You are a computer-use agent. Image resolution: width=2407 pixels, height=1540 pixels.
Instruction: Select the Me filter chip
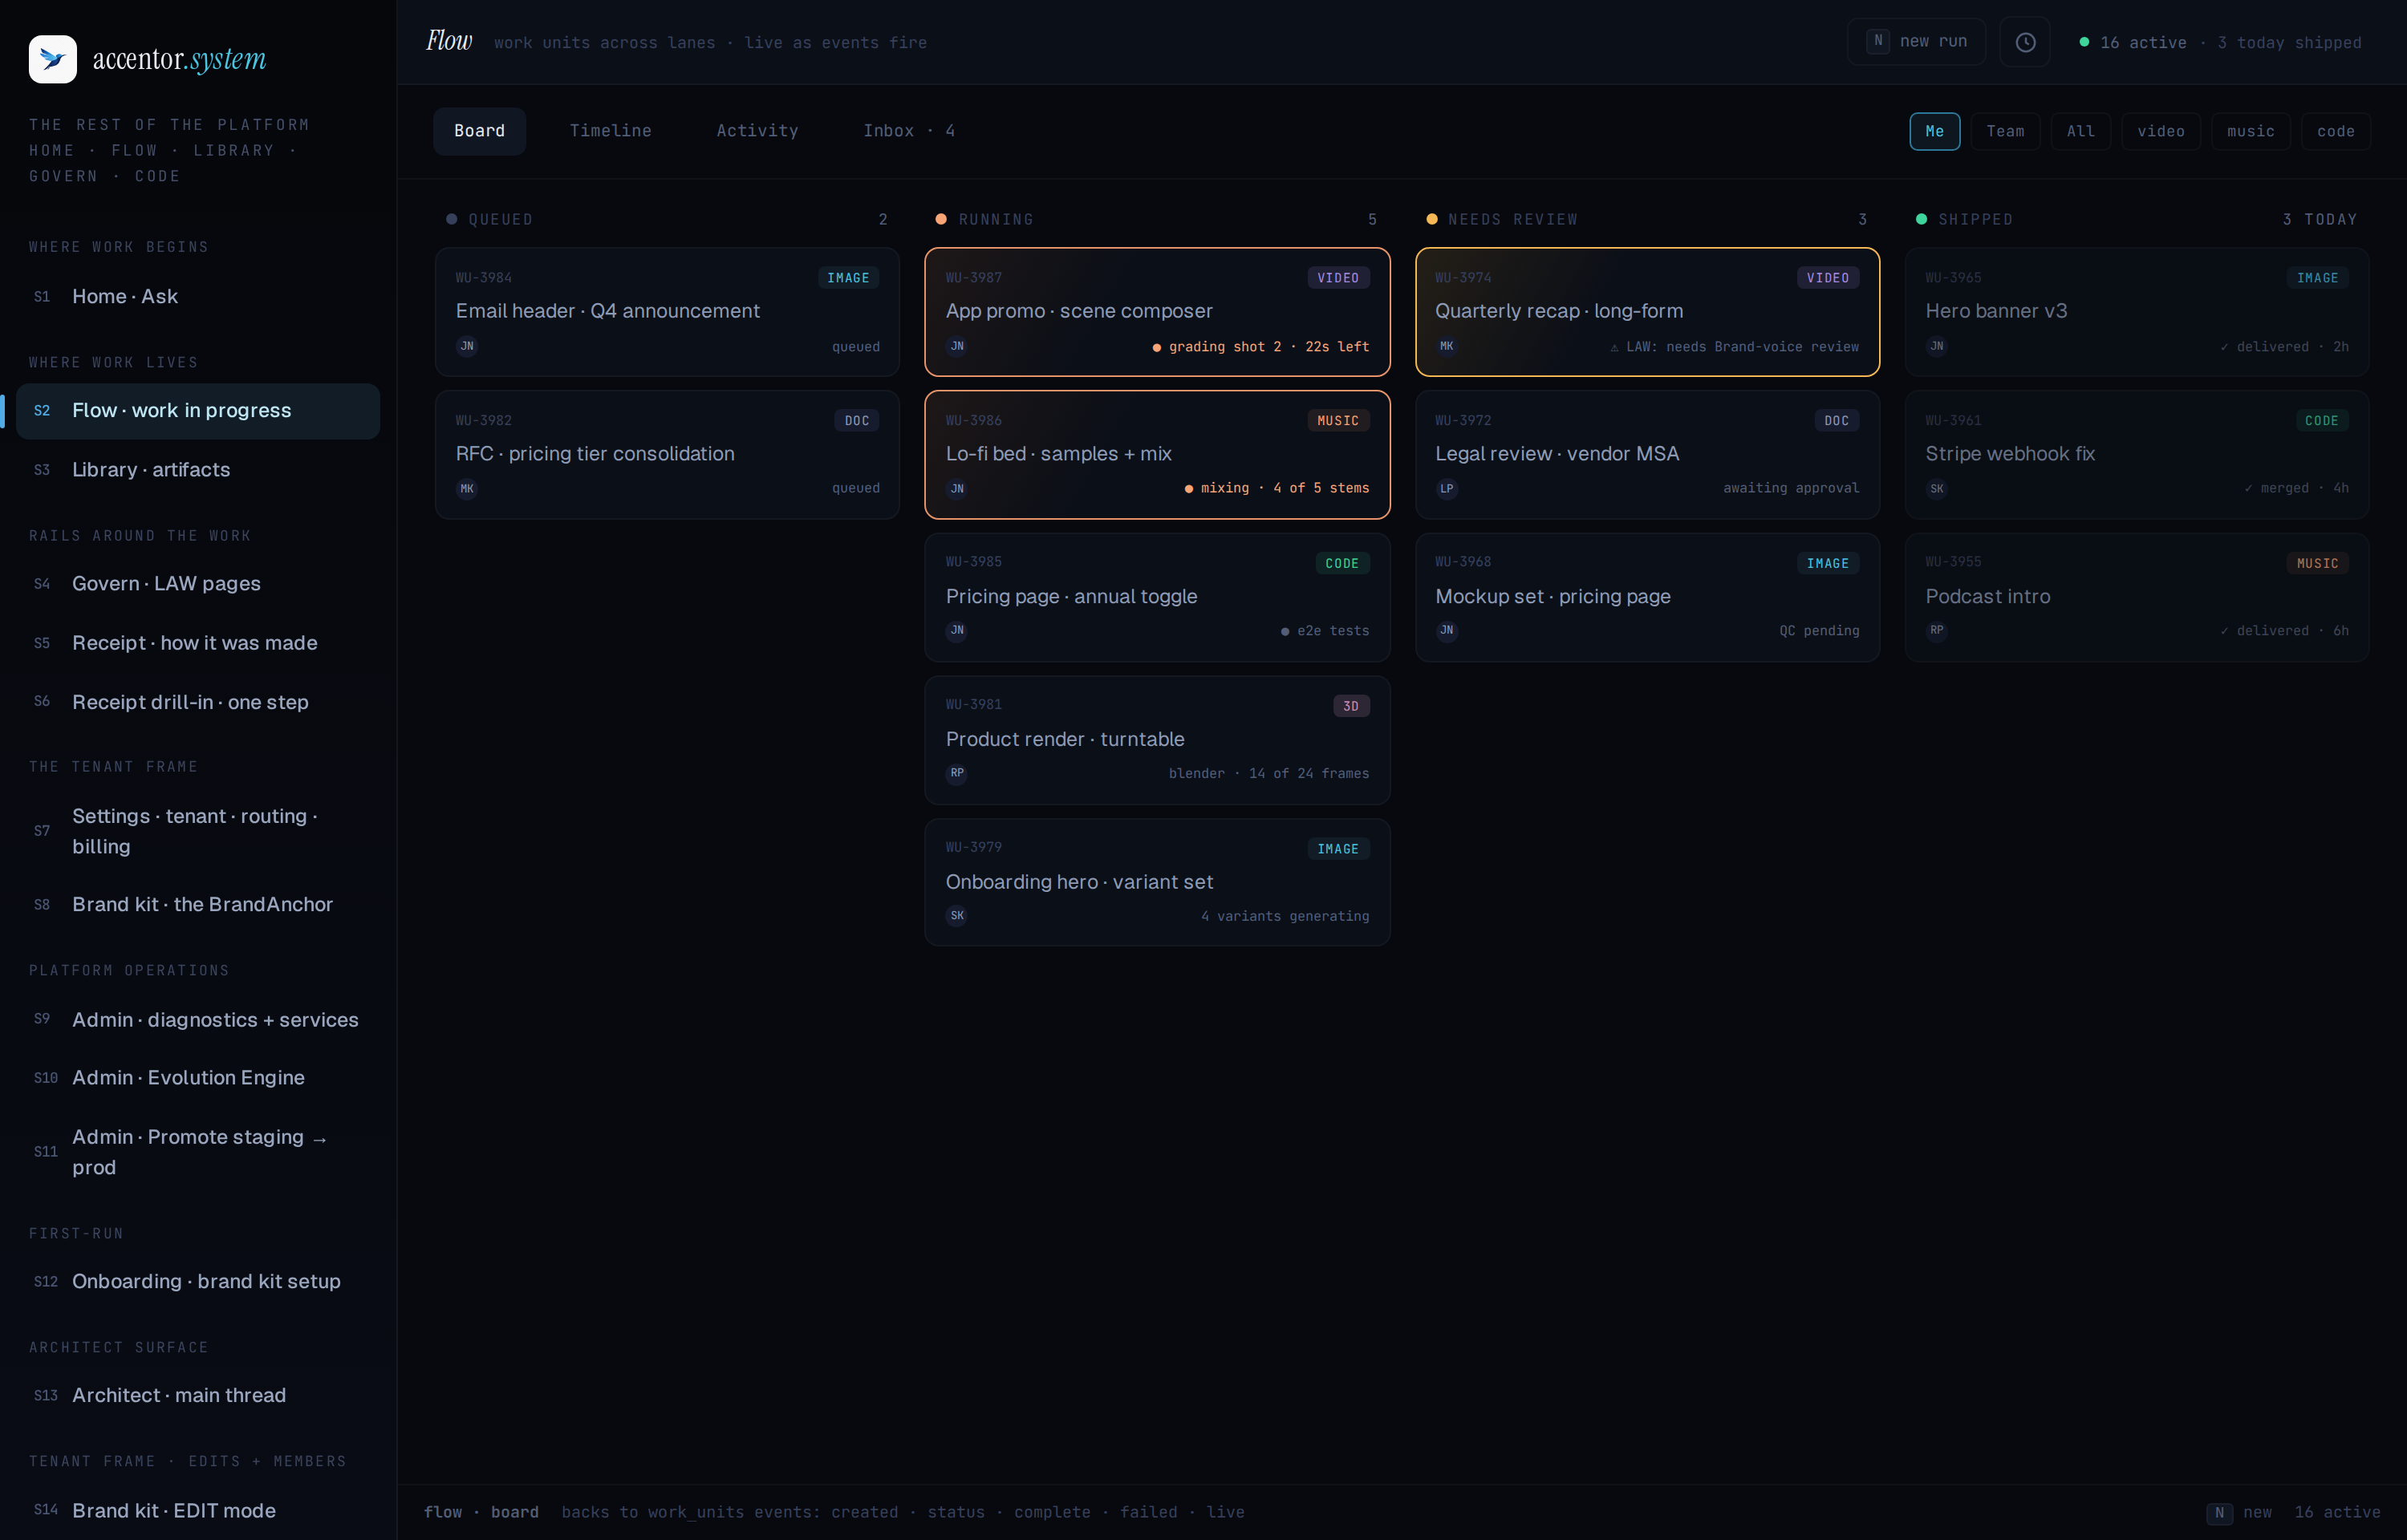[1934, 131]
